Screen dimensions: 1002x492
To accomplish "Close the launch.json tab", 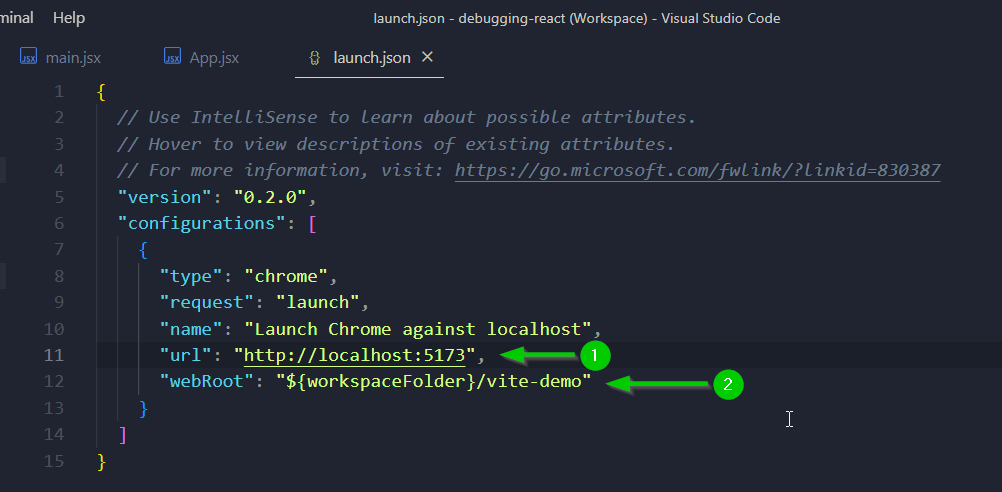I will click(428, 57).
